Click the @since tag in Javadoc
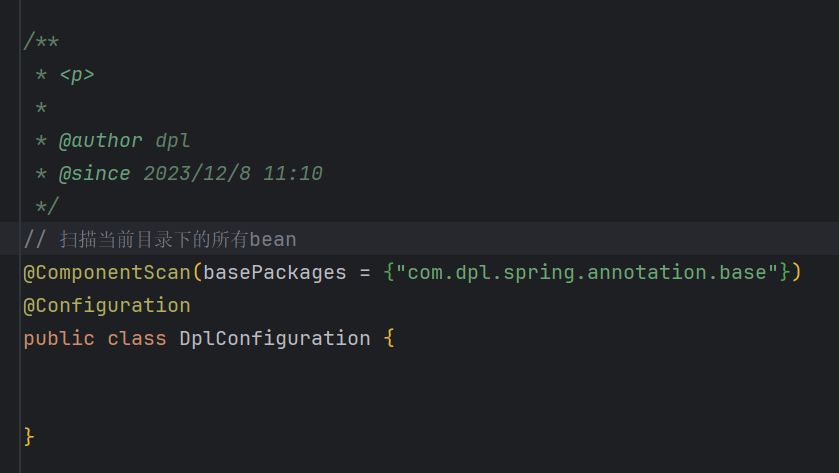839x473 pixels. [x=95, y=174]
